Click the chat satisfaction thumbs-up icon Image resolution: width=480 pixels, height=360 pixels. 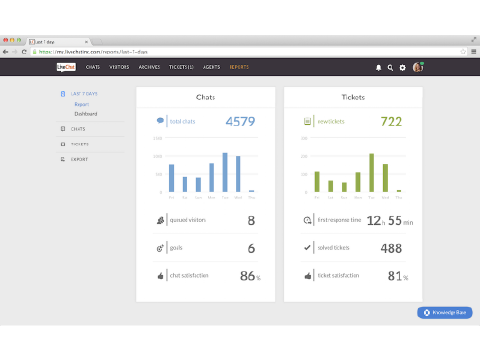(x=160, y=276)
